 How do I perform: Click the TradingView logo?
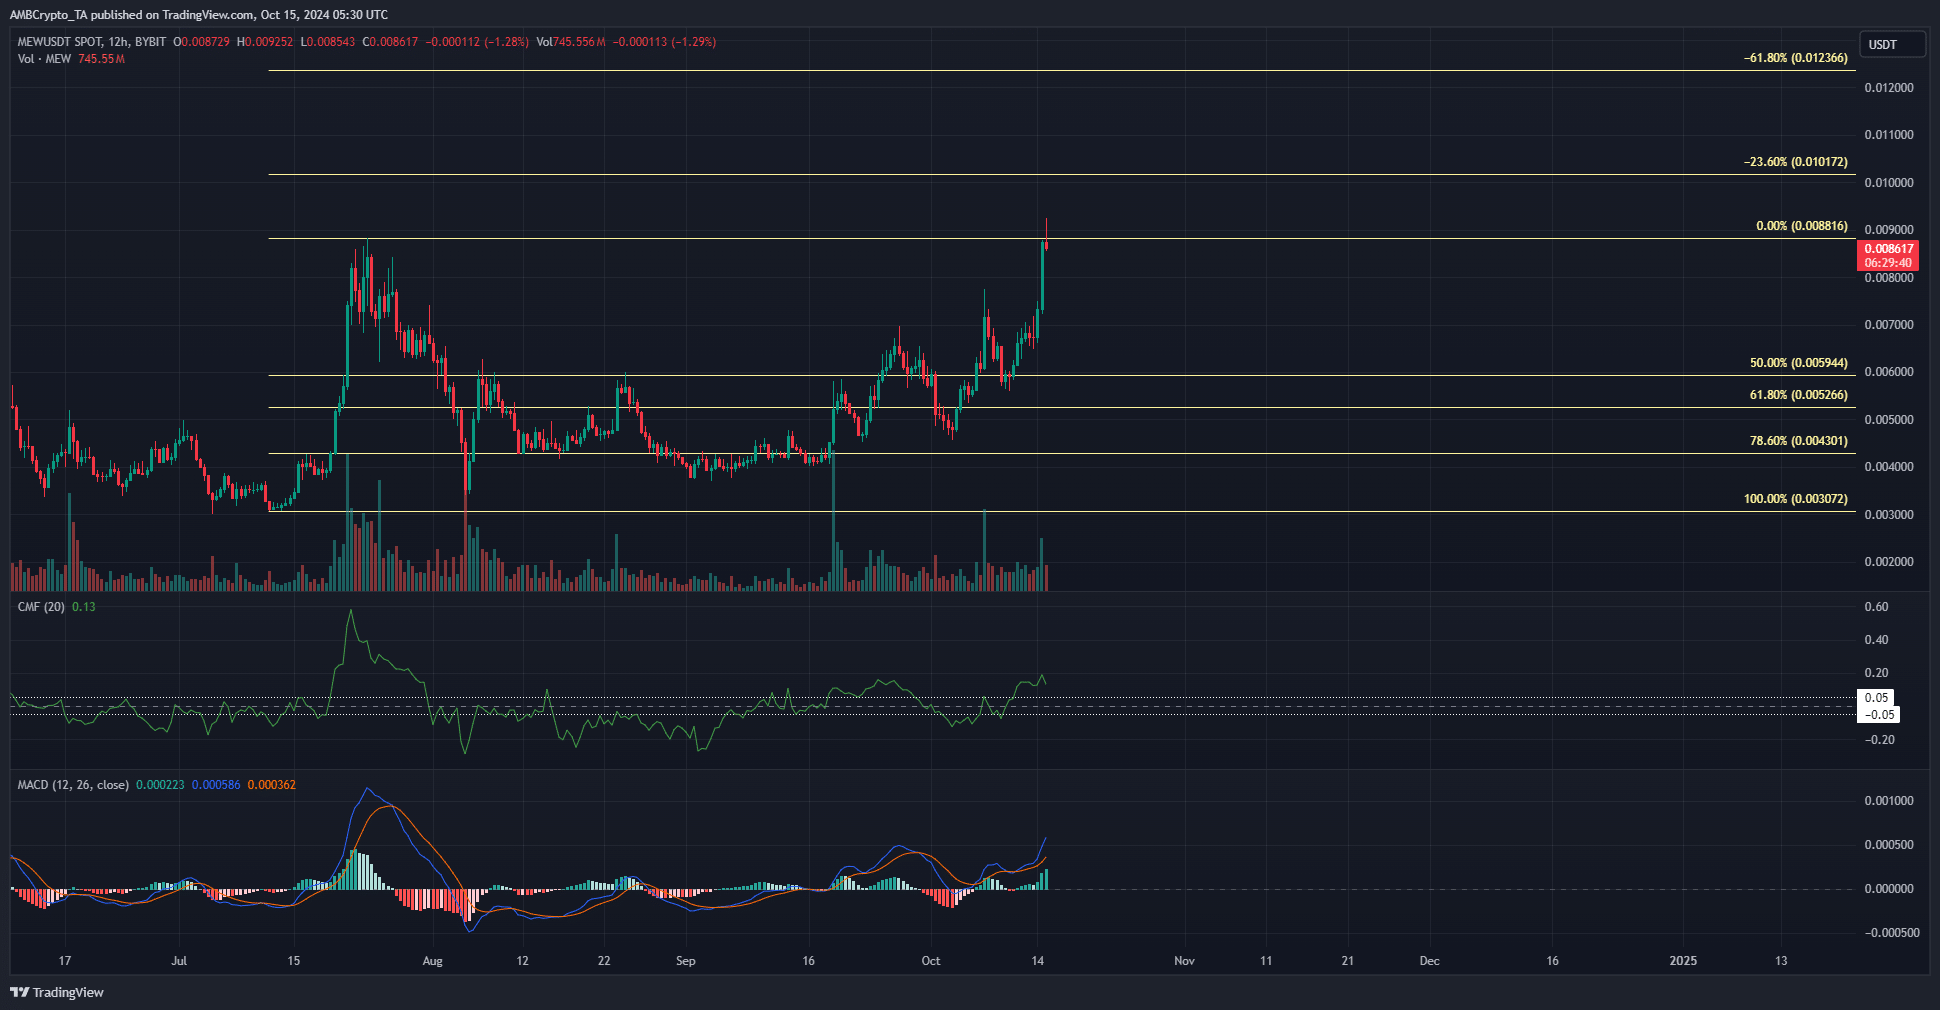tap(57, 992)
